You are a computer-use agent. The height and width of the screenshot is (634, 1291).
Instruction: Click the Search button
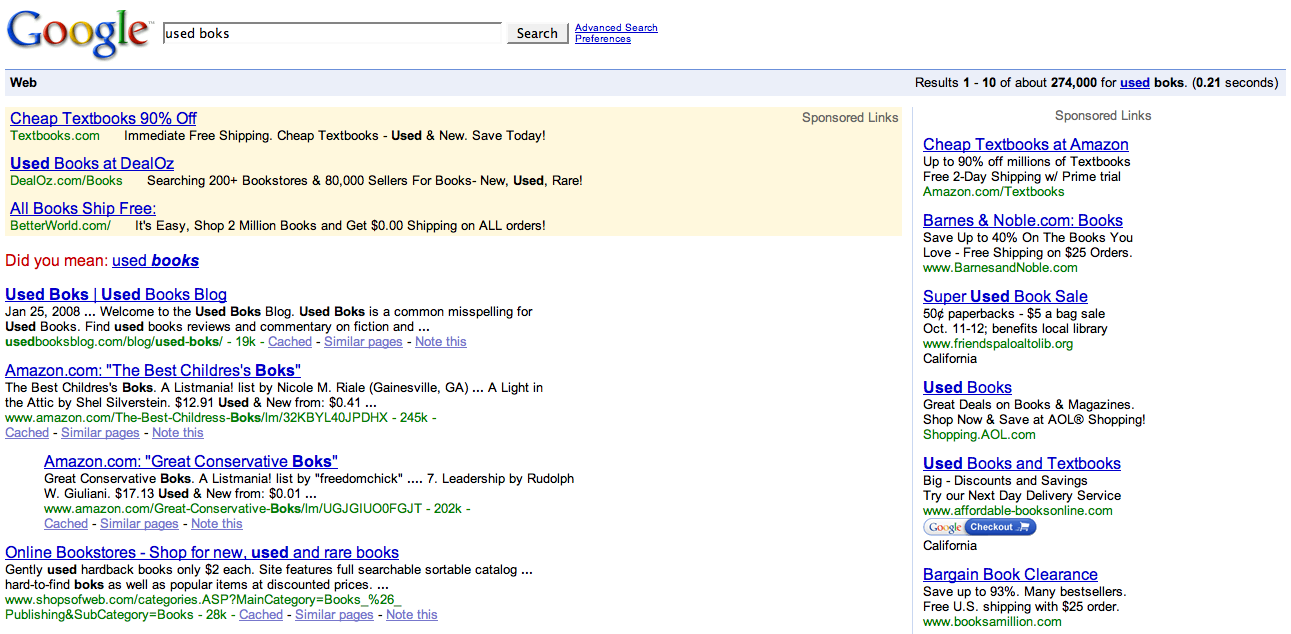[537, 33]
